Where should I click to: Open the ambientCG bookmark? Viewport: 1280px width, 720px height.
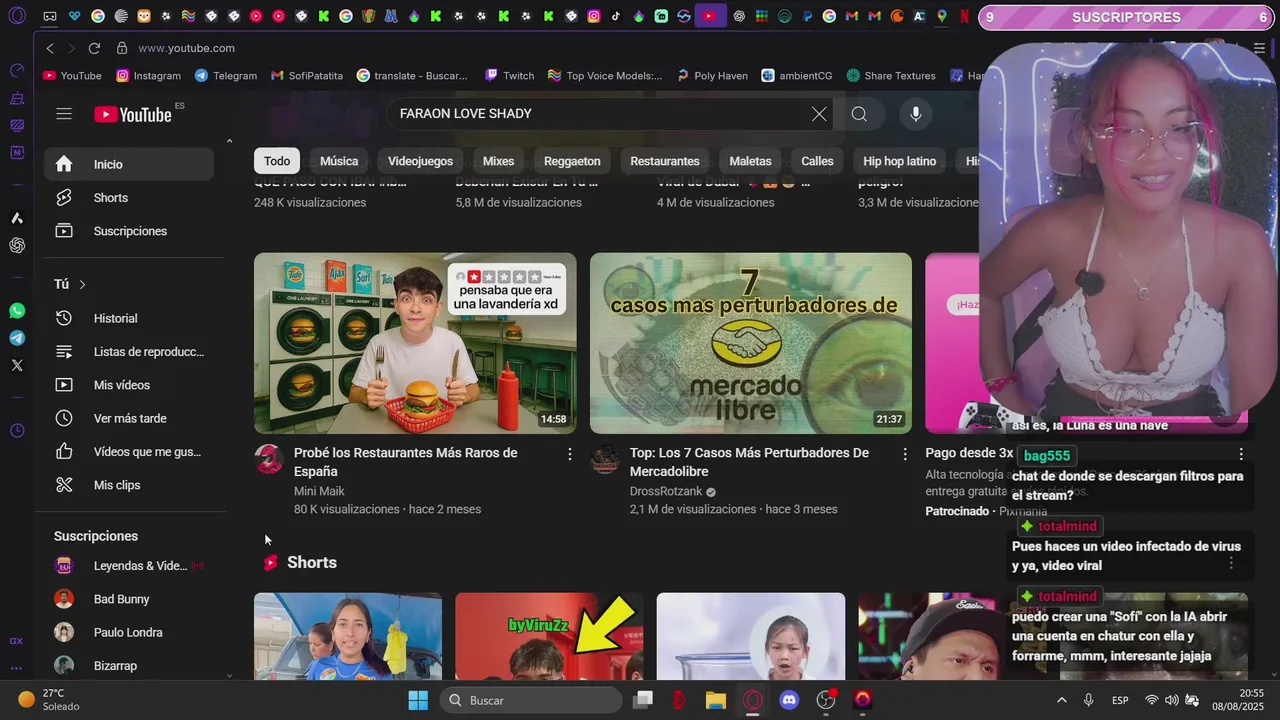[797, 76]
